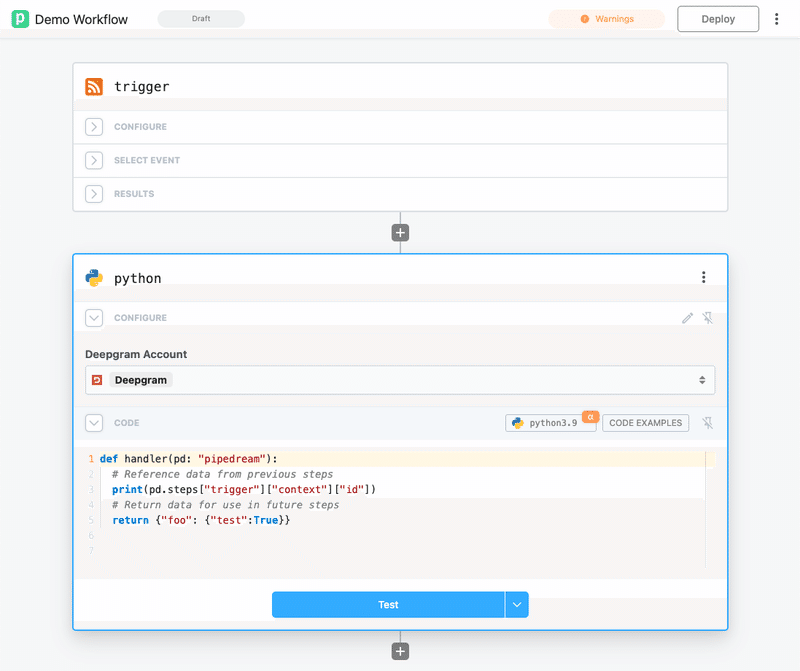Click the Python logo in step header
This screenshot has height=671, width=800.
[94, 278]
